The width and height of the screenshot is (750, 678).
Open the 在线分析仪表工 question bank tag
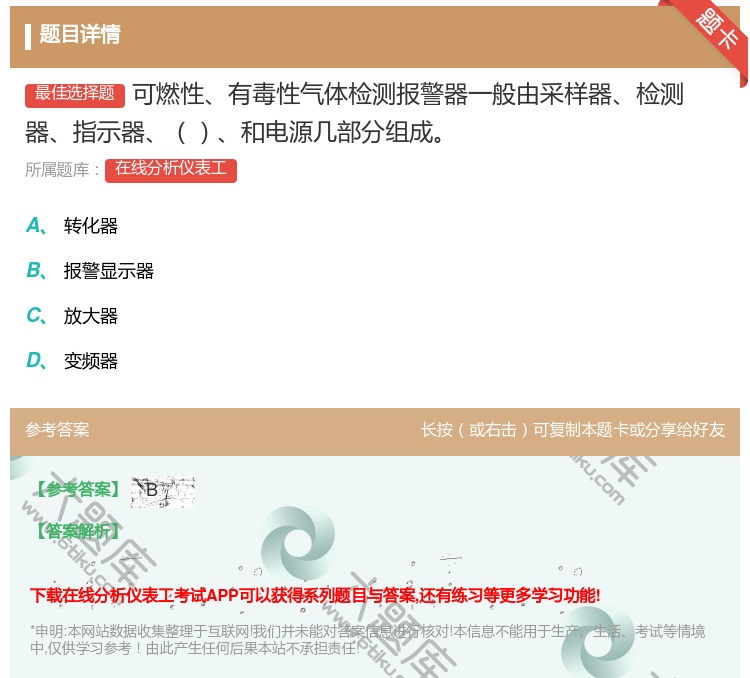171,170
